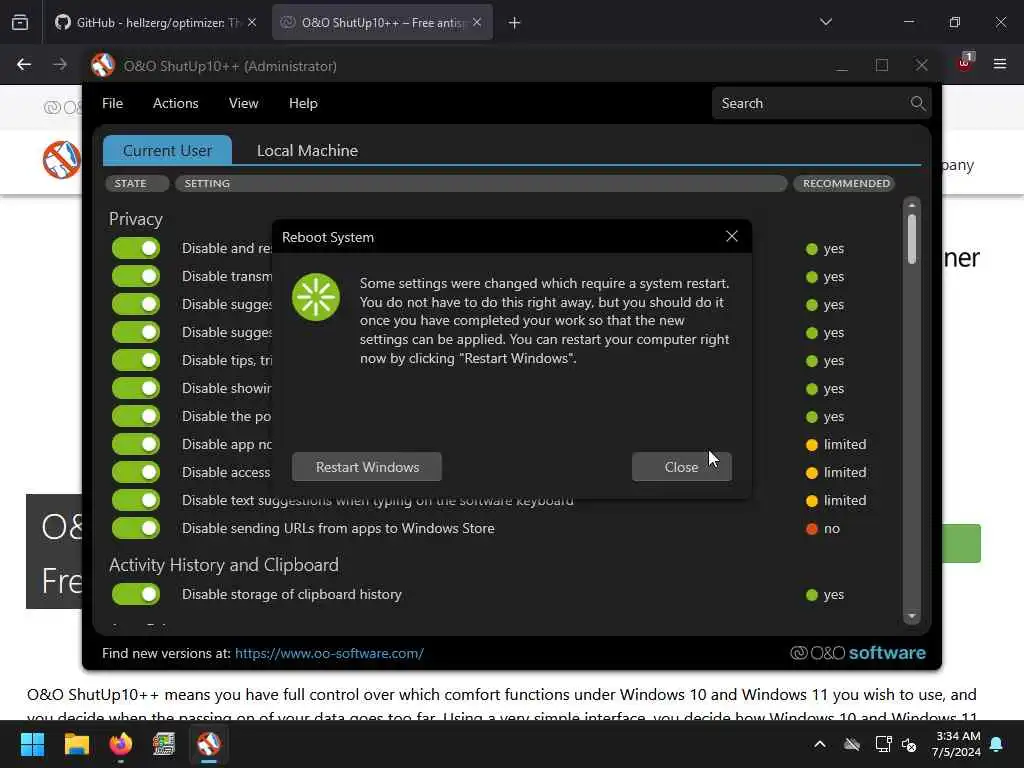The image size is (1024, 768).
Task: Click the green reboot asterisk icon in dialog
Action: pyautogui.click(x=316, y=297)
